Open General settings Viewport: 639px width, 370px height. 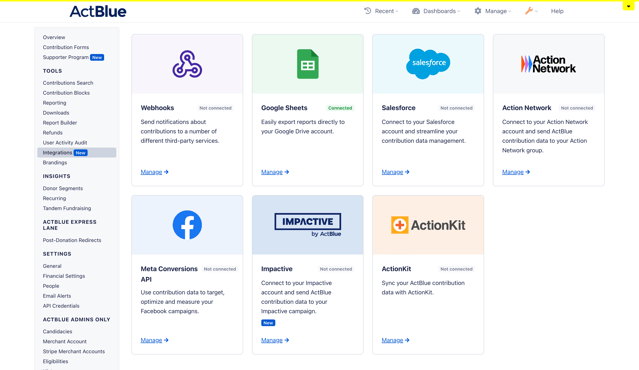tap(52, 266)
